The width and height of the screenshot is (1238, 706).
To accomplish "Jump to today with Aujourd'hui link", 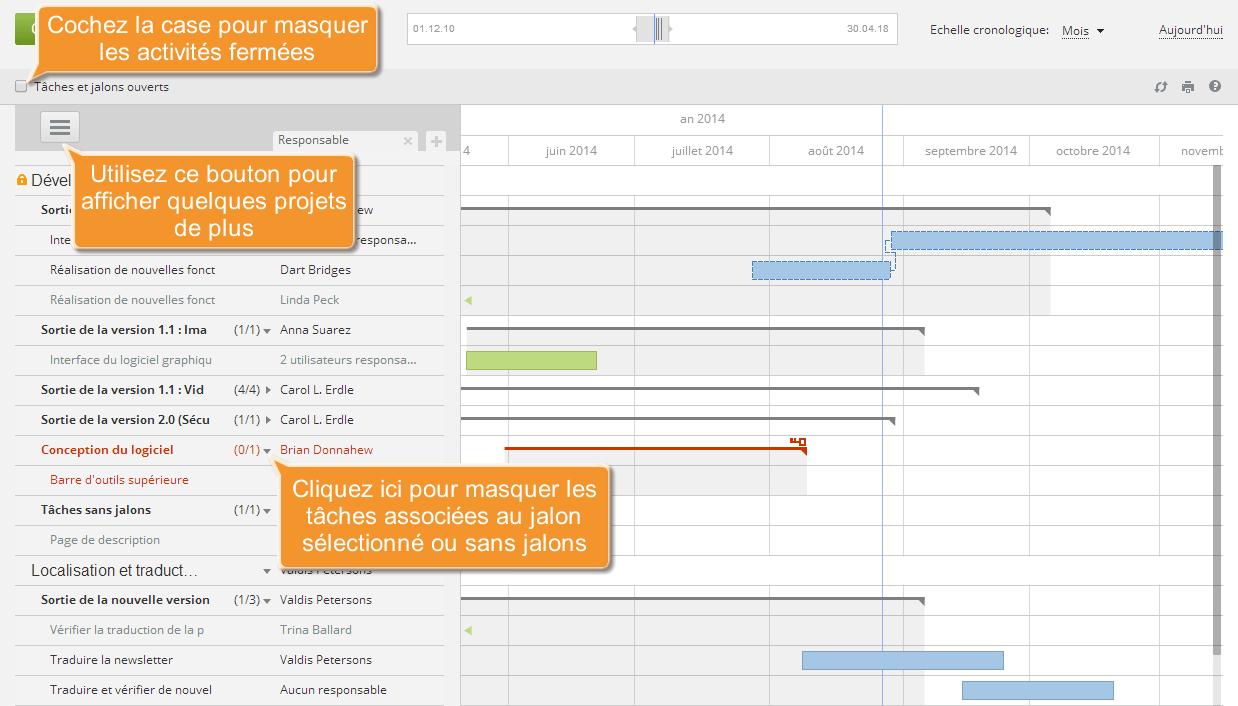I will pyautogui.click(x=1191, y=30).
